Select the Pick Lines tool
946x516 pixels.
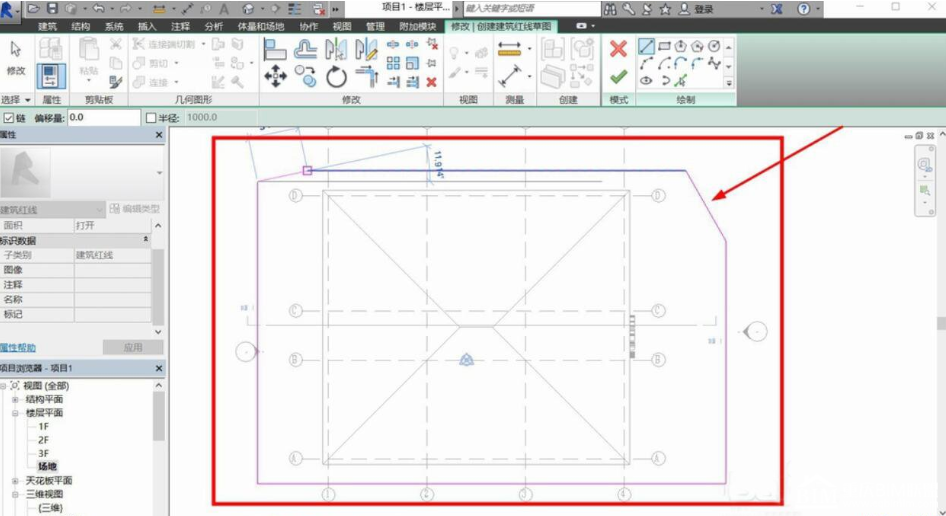(681, 80)
